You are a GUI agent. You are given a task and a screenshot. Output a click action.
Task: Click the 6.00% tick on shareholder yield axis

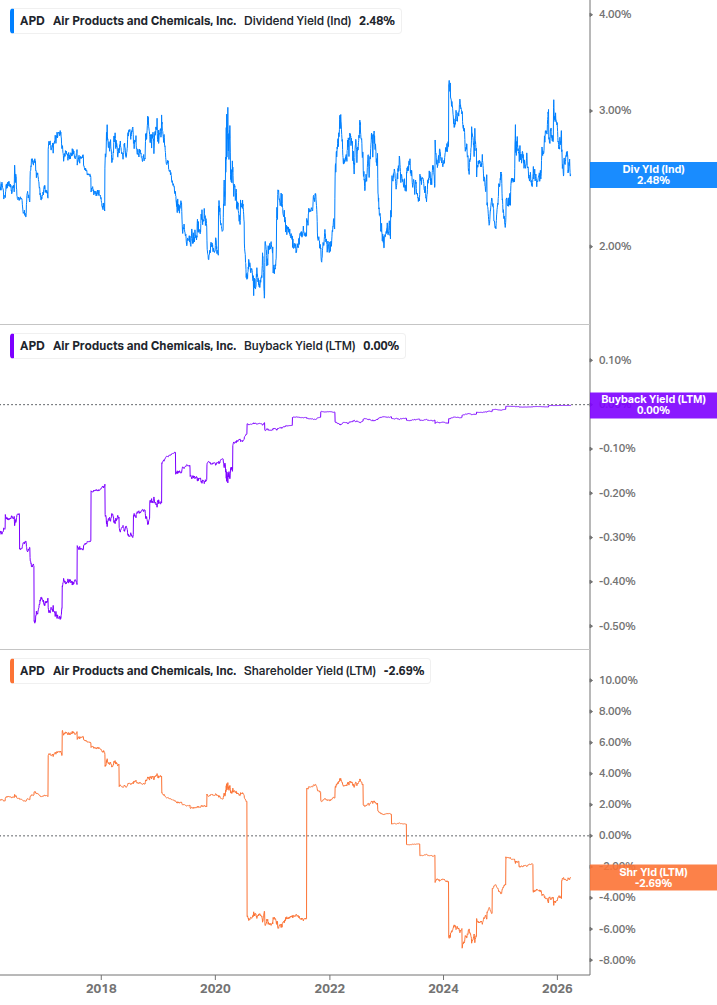(615, 742)
